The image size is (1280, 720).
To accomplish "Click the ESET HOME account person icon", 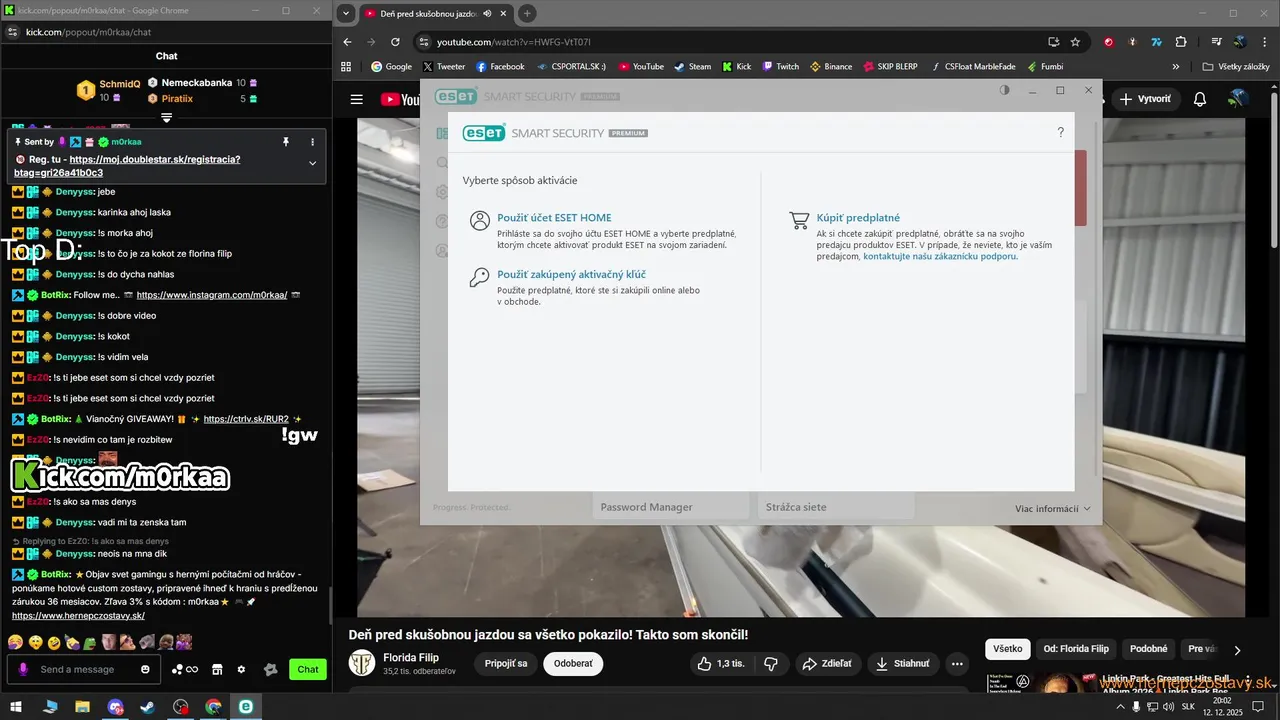I will (x=480, y=221).
